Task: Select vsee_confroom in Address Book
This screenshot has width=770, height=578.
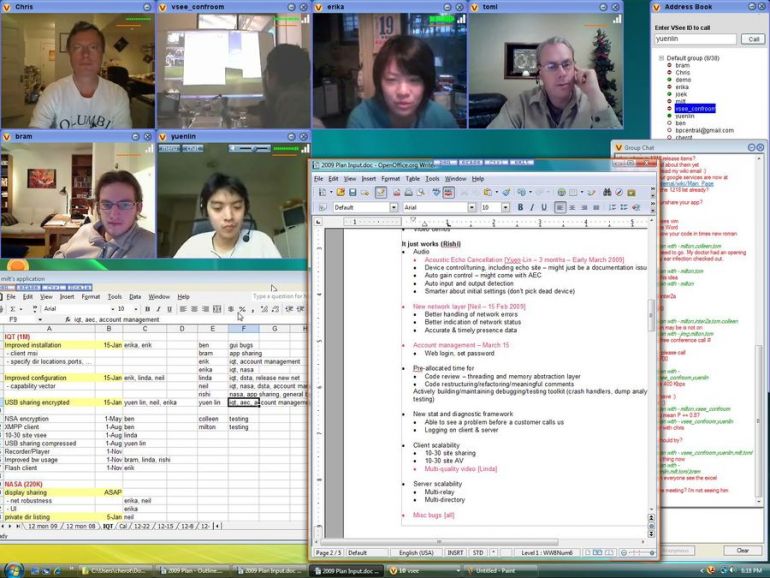Action: pyautogui.click(x=695, y=109)
